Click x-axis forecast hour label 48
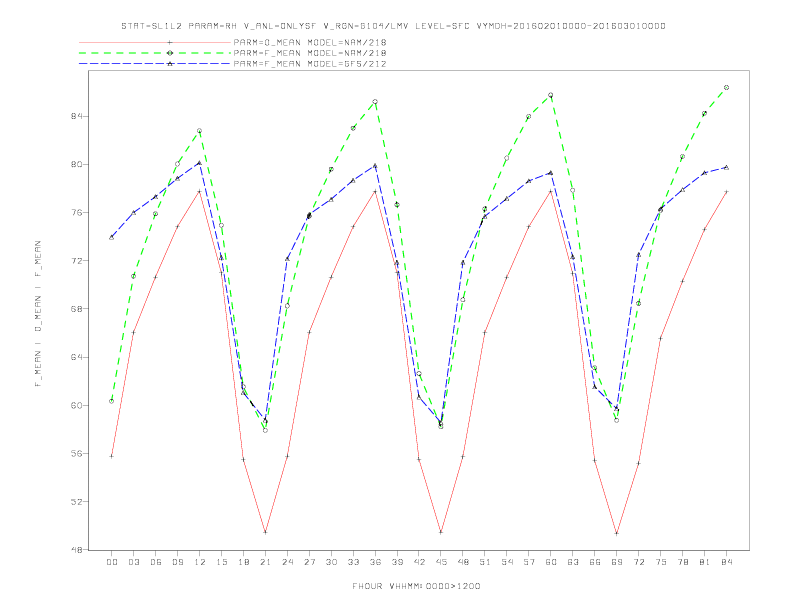Screen dimensions: 792x612 [x=463, y=562]
